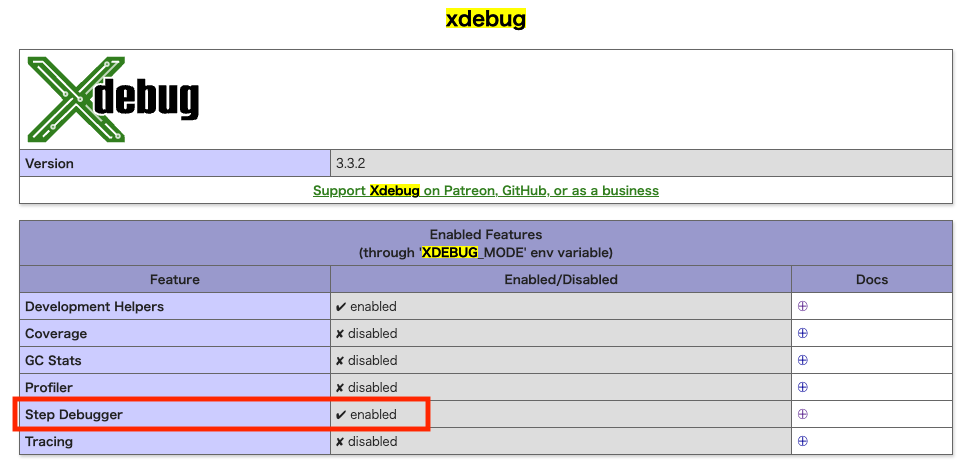Select the version value 3.3.2
This screenshot has height=467, width=971.
pyautogui.click(x=351, y=164)
